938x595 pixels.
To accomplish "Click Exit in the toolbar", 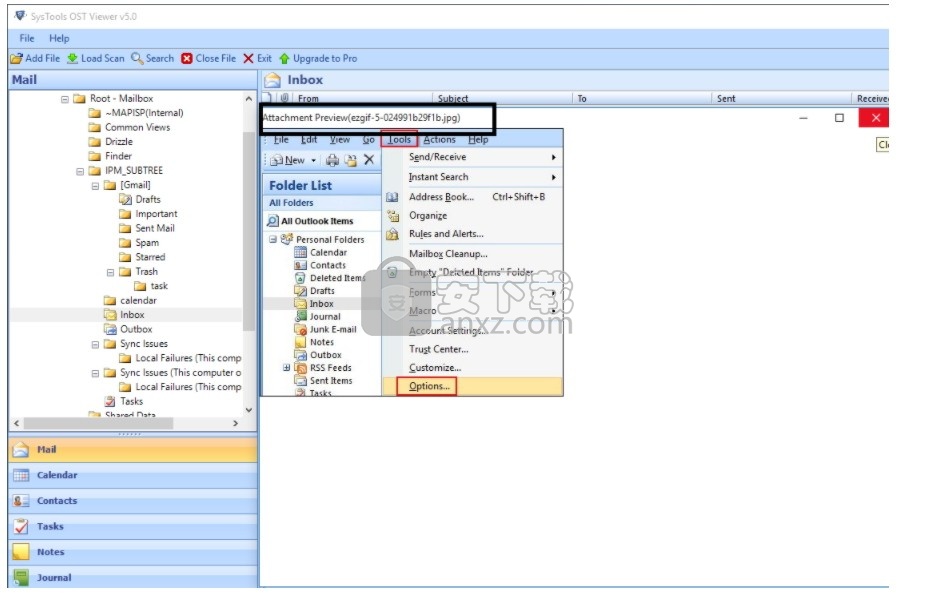I will coord(257,59).
